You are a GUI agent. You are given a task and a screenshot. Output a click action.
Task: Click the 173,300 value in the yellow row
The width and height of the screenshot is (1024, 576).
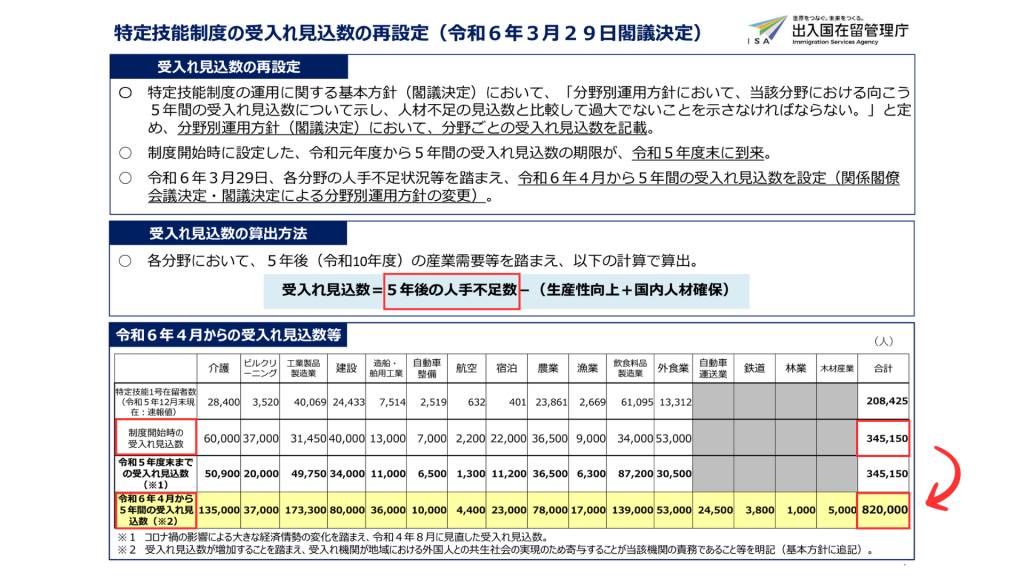tap(304, 509)
